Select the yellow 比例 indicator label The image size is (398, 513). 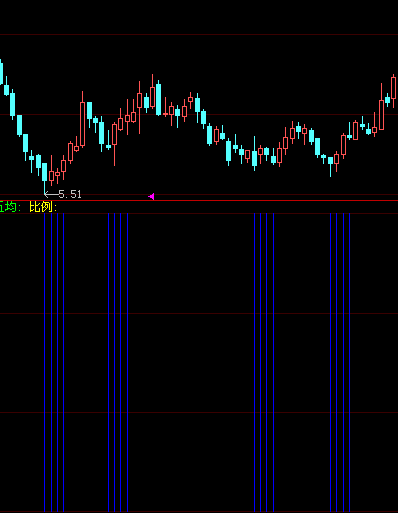pyautogui.click(x=43, y=207)
